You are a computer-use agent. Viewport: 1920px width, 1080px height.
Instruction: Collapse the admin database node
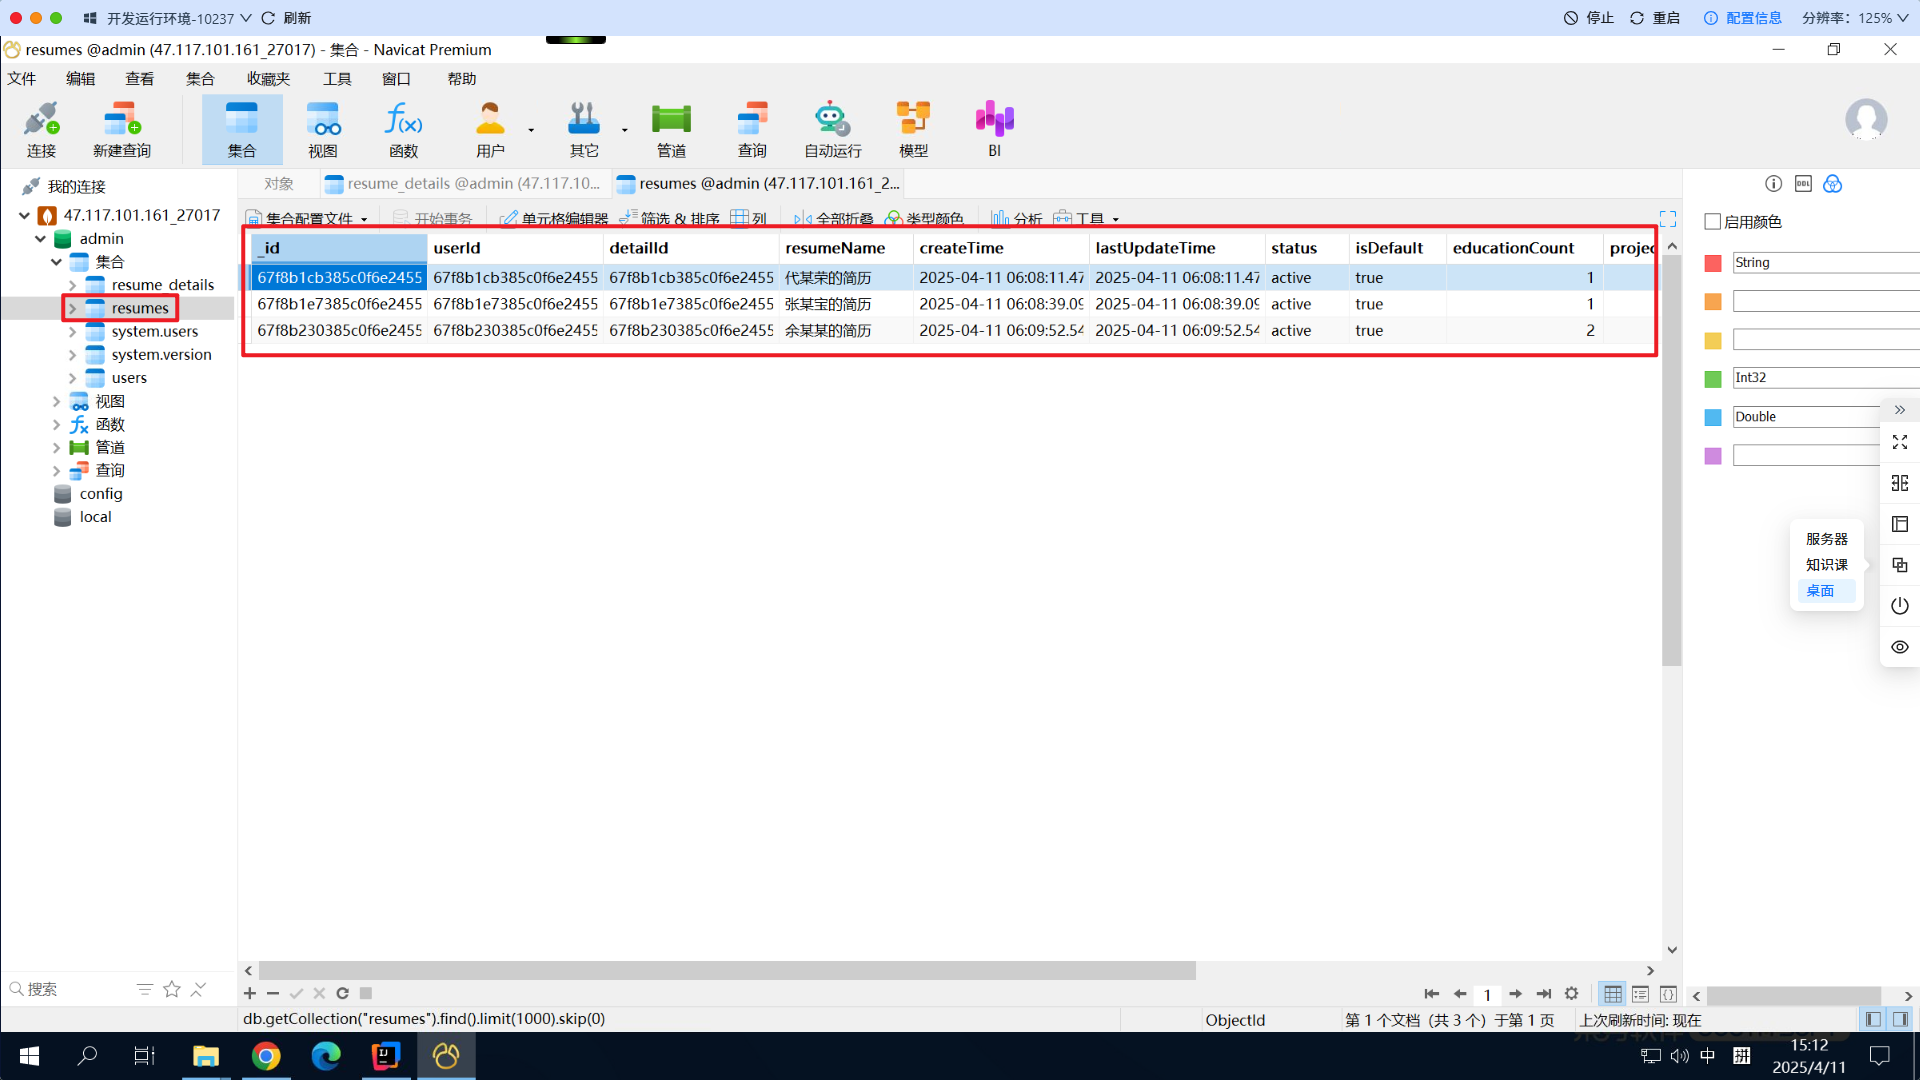pos(40,239)
